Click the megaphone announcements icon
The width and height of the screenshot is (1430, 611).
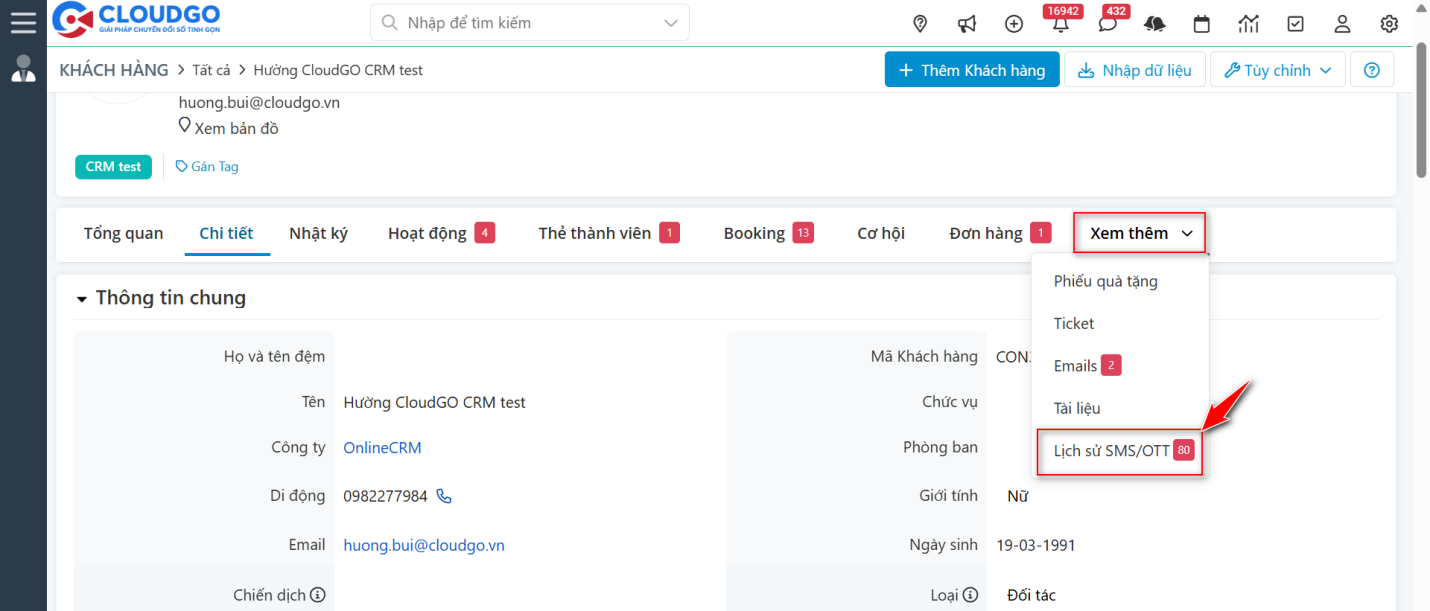click(967, 23)
